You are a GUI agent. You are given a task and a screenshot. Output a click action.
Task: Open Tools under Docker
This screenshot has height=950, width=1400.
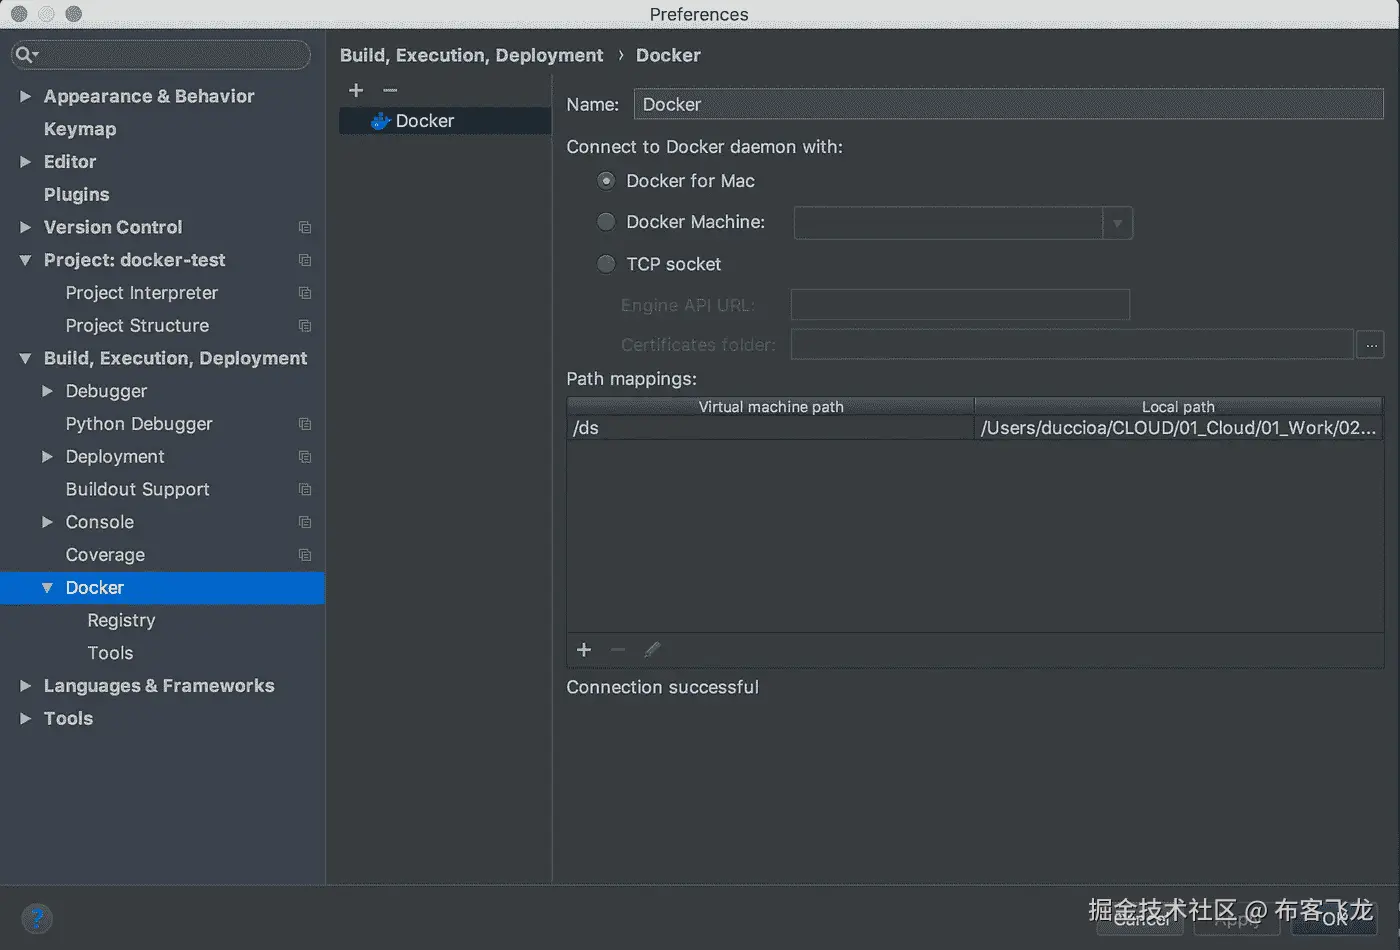pos(110,653)
